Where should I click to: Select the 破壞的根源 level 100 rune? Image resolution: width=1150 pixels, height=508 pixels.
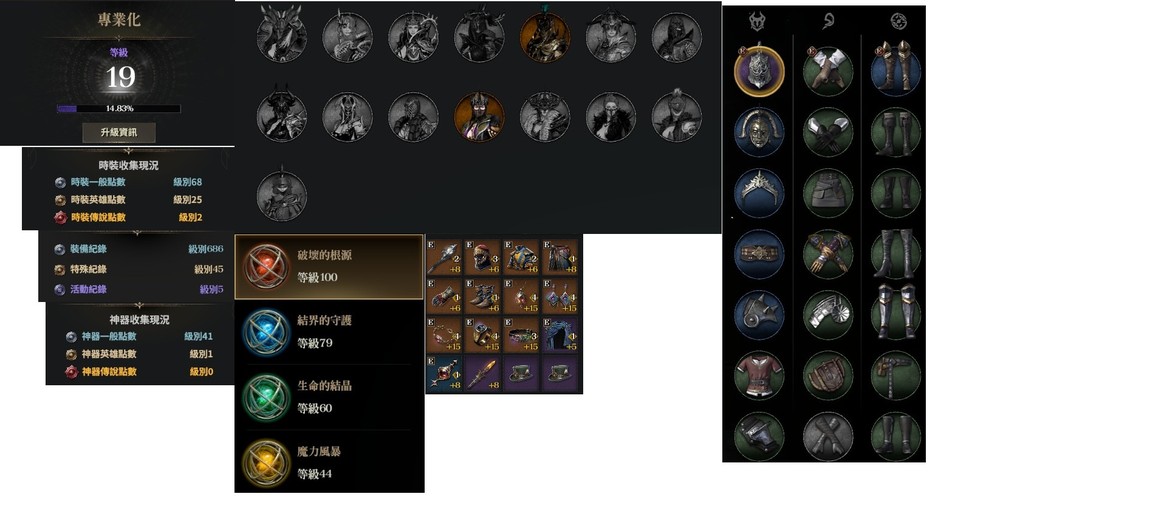pos(329,267)
